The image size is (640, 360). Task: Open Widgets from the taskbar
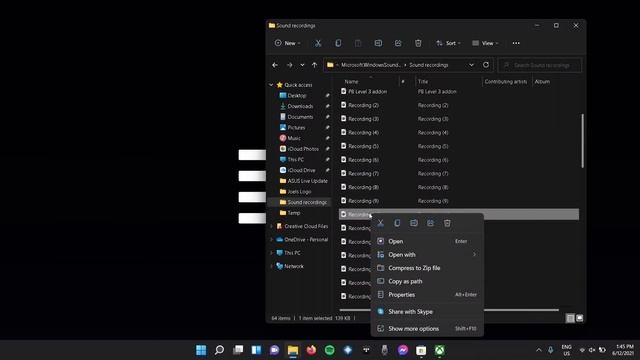[x=256, y=350]
